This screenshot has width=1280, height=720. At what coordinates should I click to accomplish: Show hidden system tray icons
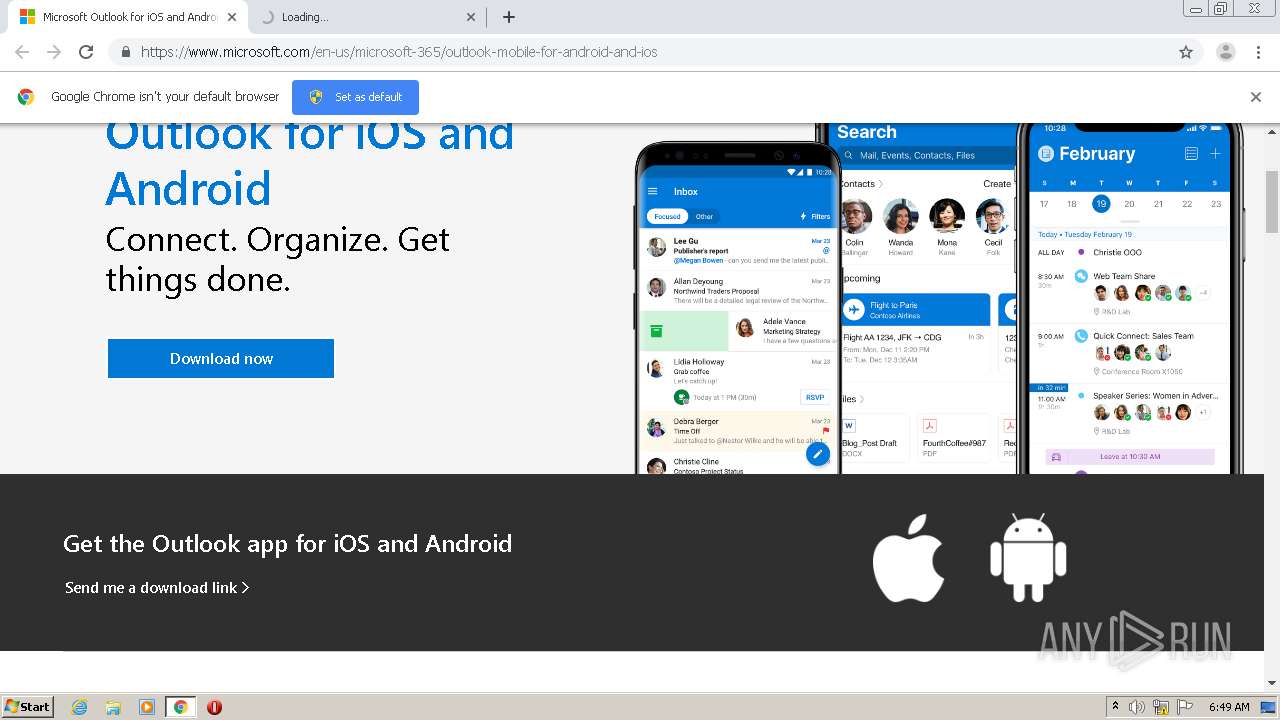[x=1115, y=707]
